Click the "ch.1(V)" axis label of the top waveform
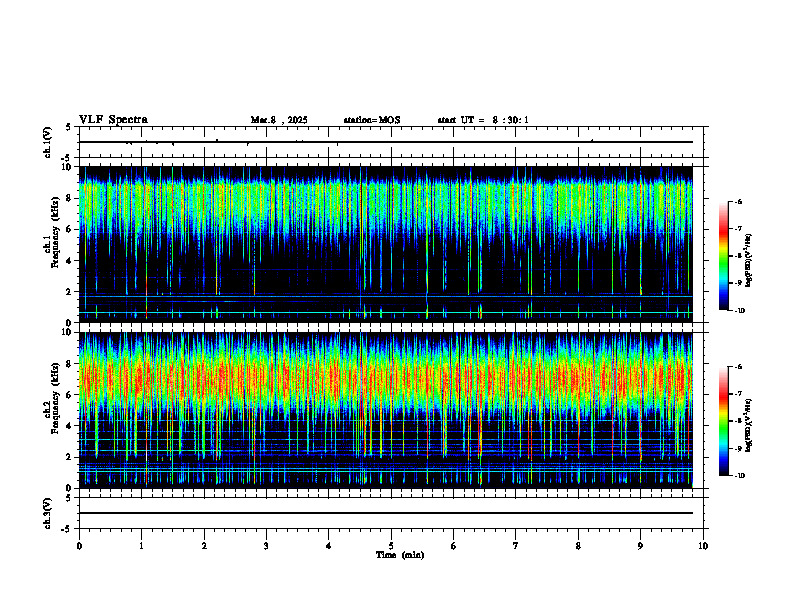 point(47,142)
